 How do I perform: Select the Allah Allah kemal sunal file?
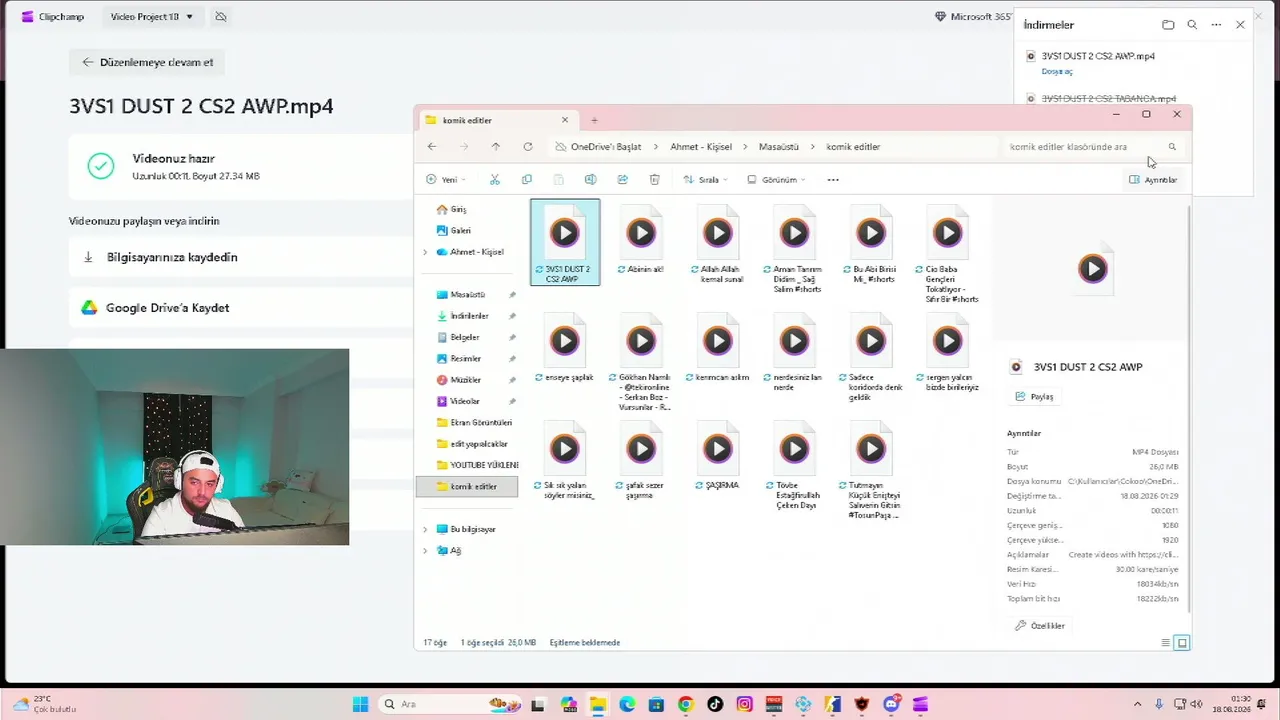point(718,243)
